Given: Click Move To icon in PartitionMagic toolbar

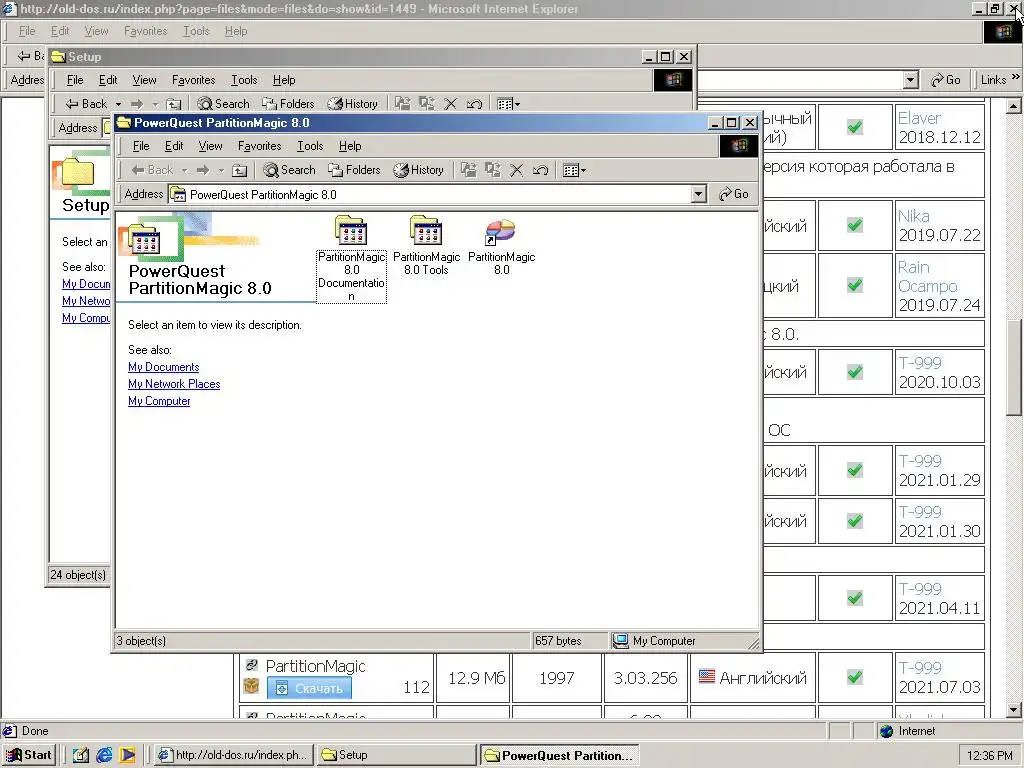Looking at the screenshot, I should pyautogui.click(x=468, y=170).
